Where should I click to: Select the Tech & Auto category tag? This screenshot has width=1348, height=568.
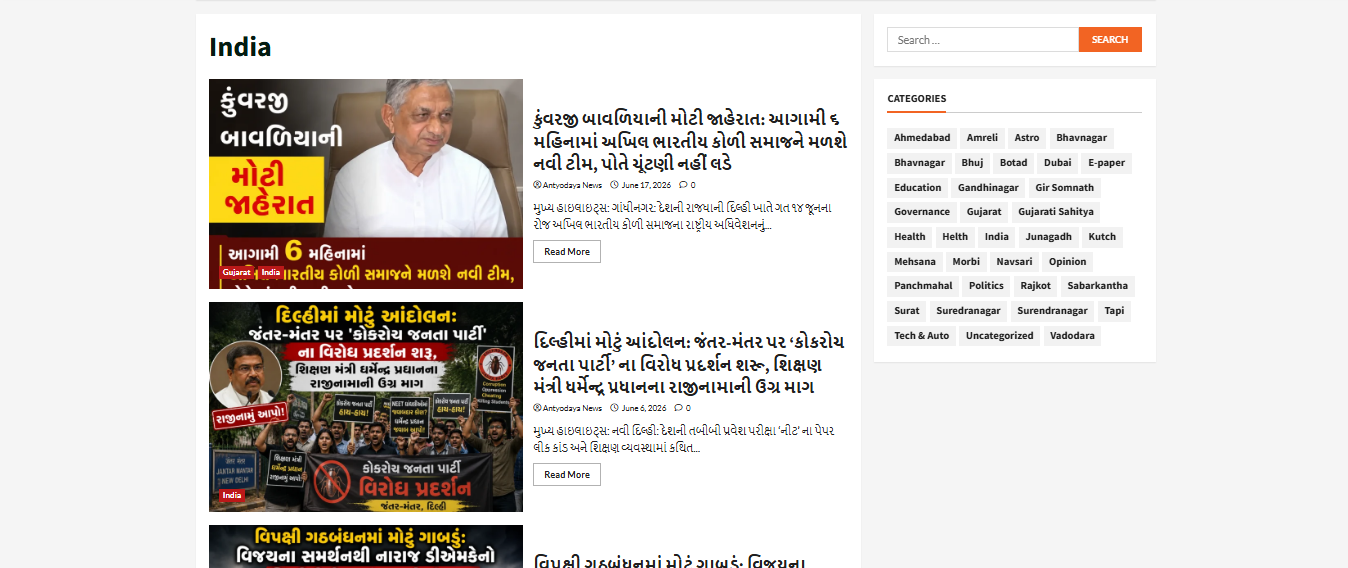921,336
